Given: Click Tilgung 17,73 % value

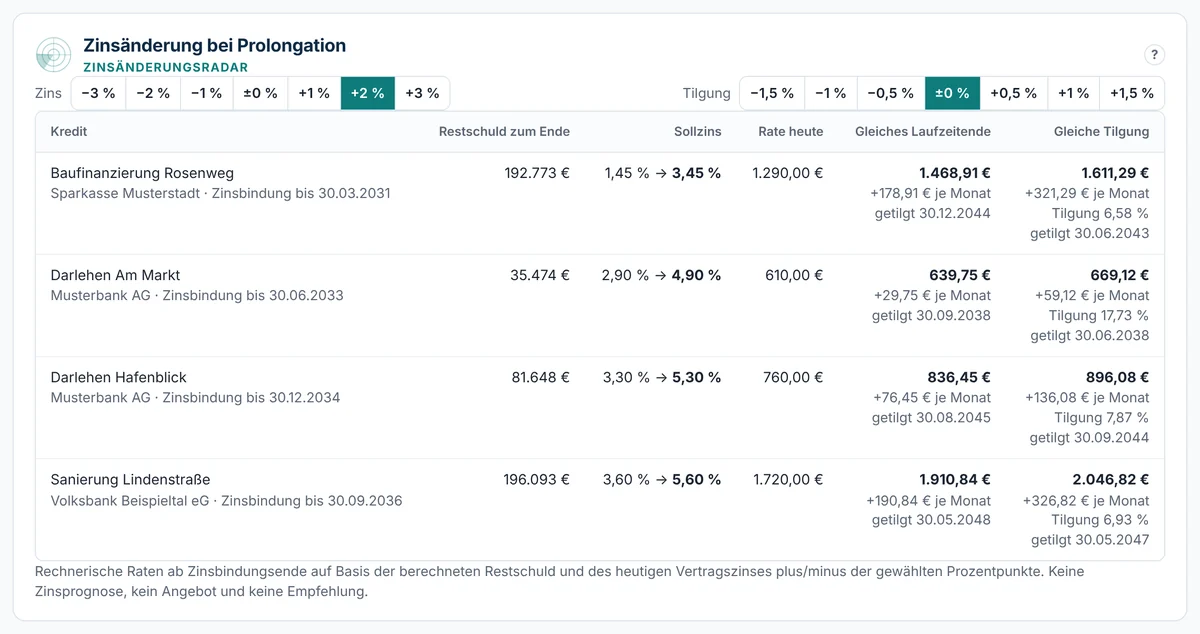Looking at the screenshot, I should (1099, 315).
